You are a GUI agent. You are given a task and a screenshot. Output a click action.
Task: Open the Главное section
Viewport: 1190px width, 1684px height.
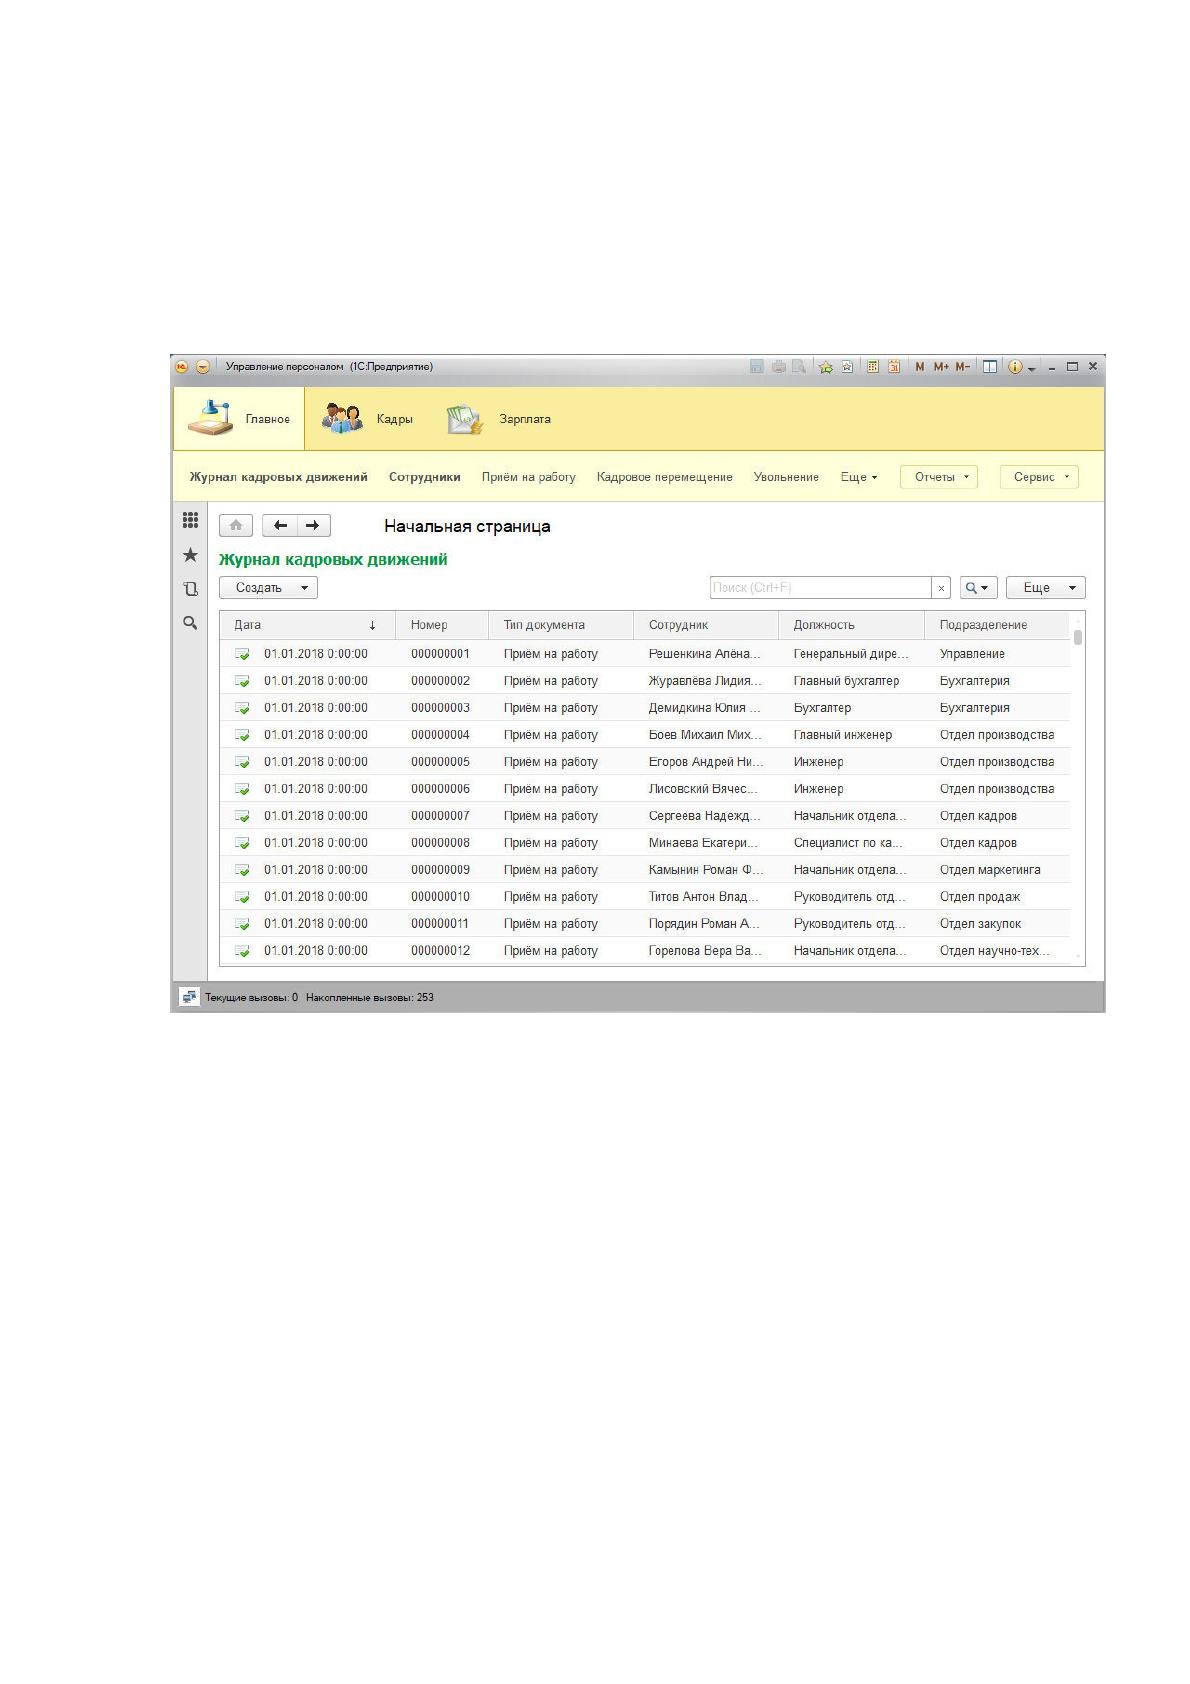(x=238, y=419)
